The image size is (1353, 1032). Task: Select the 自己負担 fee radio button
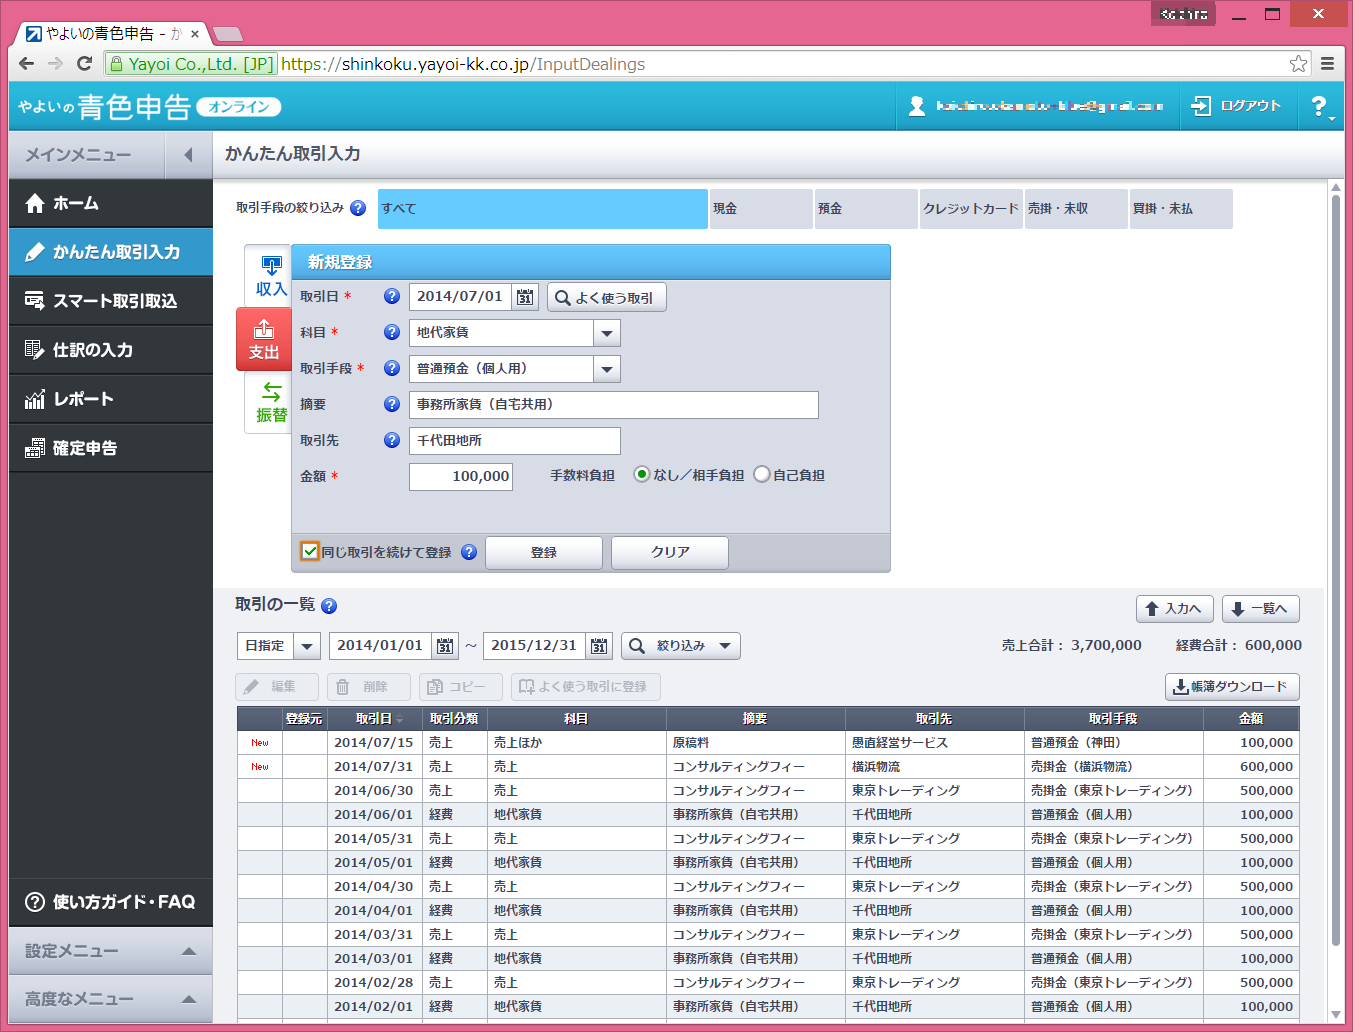click(x=762, y=475)
